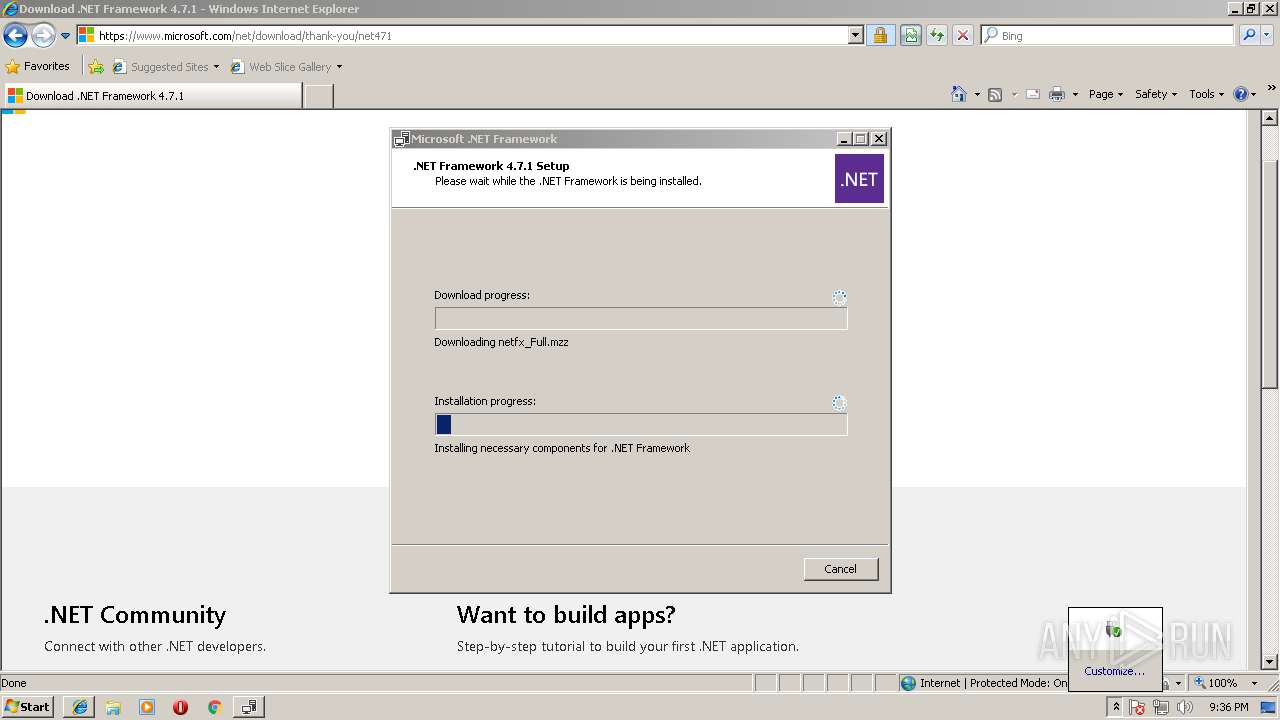Click the browser Back arrow button
1280x720 pixels.
(15, 36)
